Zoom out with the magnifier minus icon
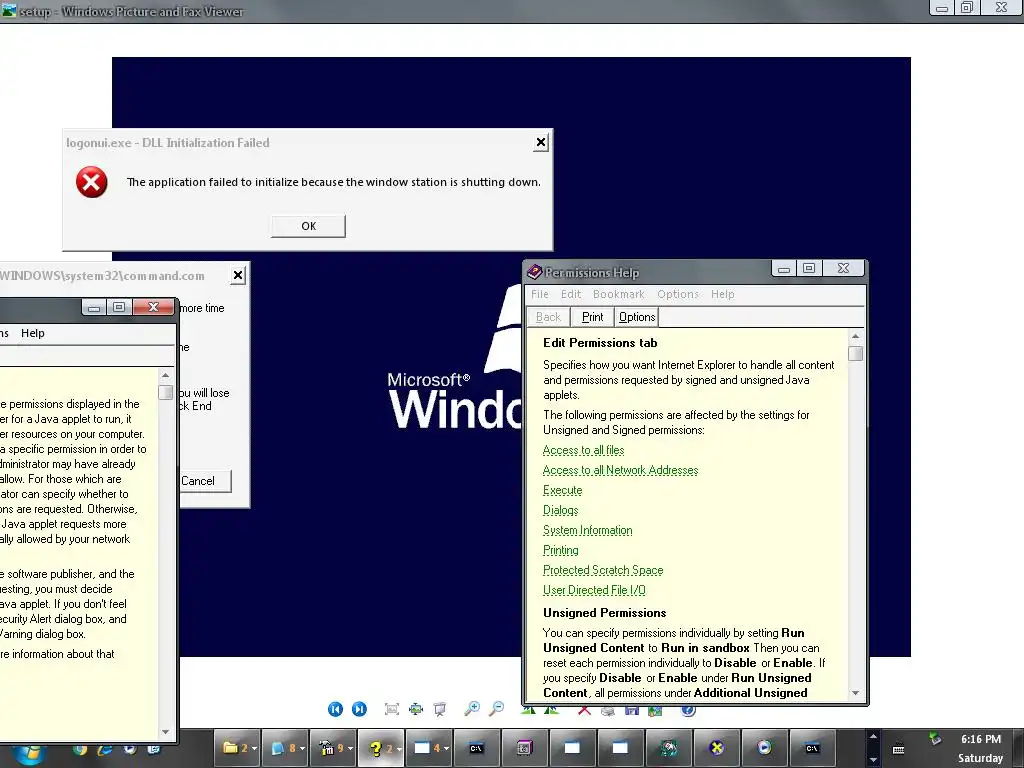This screenshot has width=1024, height=768. [x=496, y=708]
